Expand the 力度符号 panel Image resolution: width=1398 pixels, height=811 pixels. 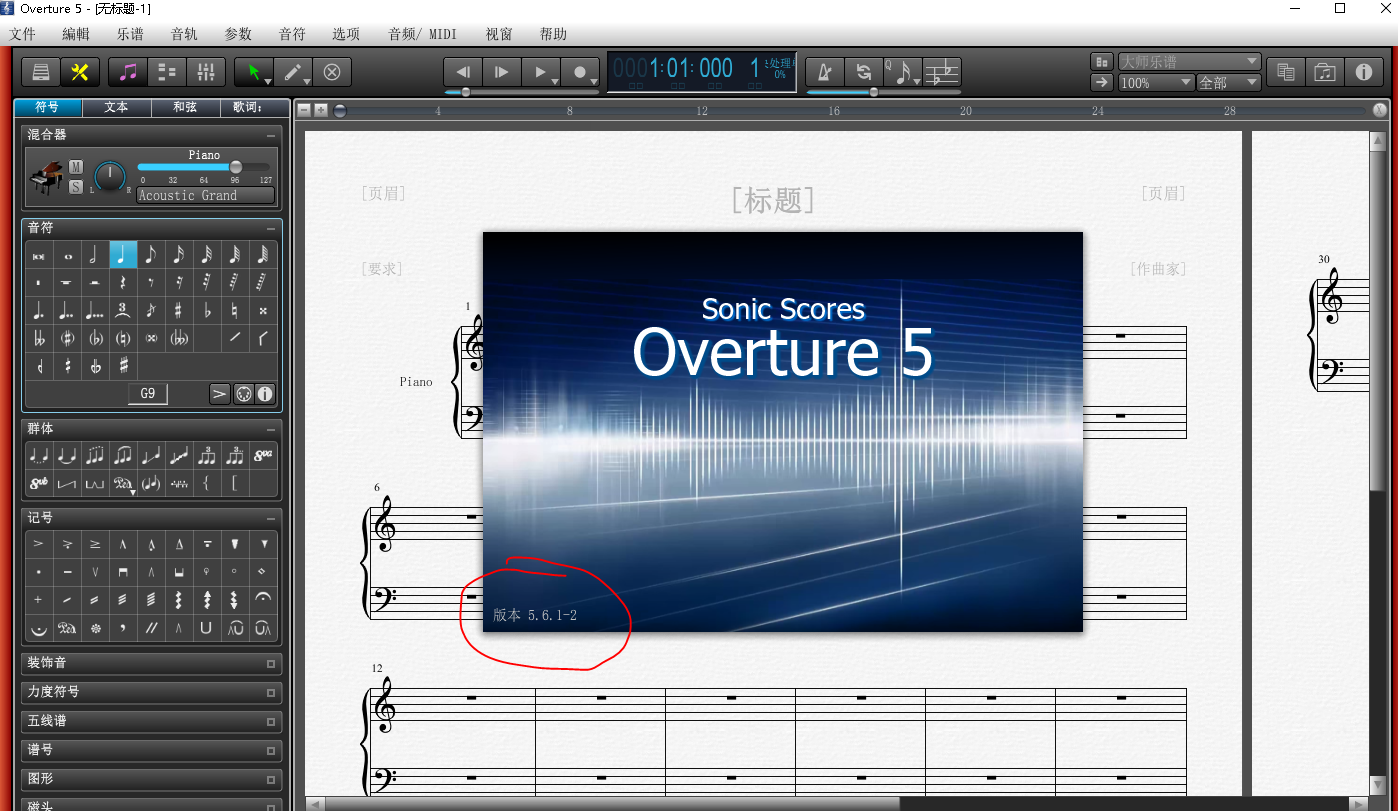coord(271,692)
